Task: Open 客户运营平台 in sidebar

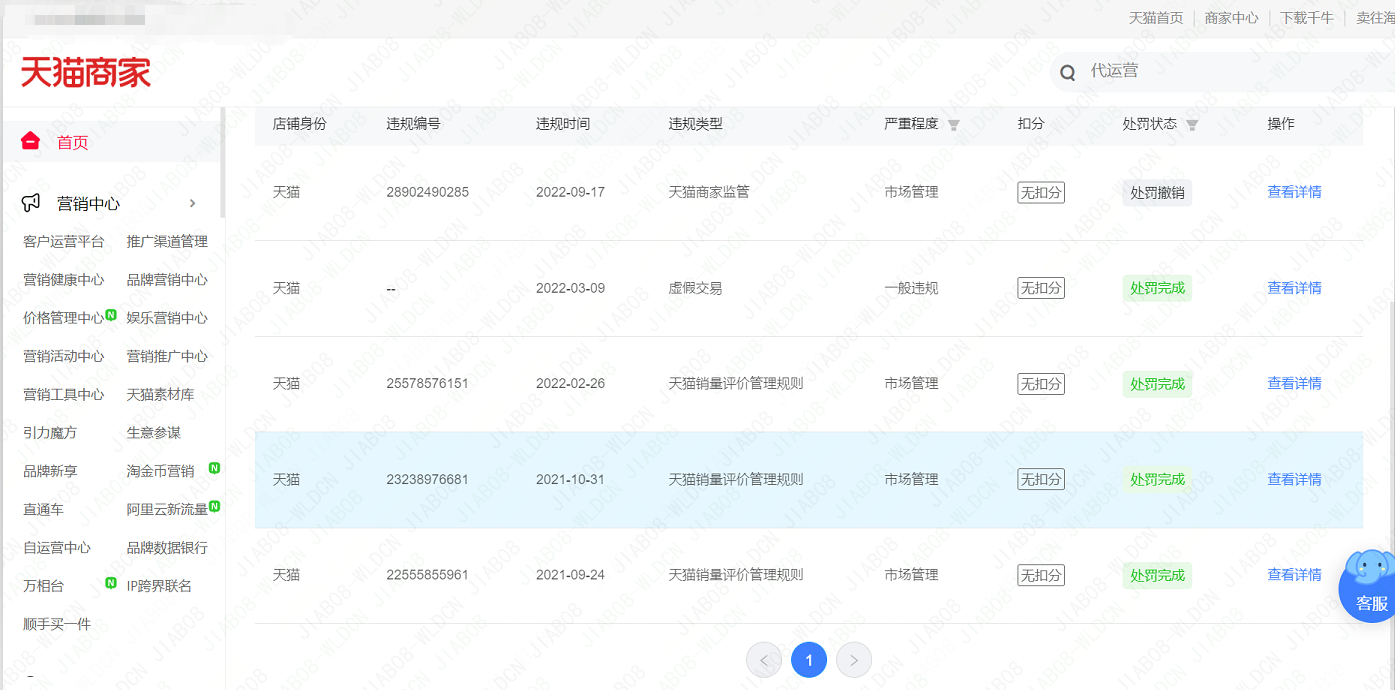Action: 63,242
